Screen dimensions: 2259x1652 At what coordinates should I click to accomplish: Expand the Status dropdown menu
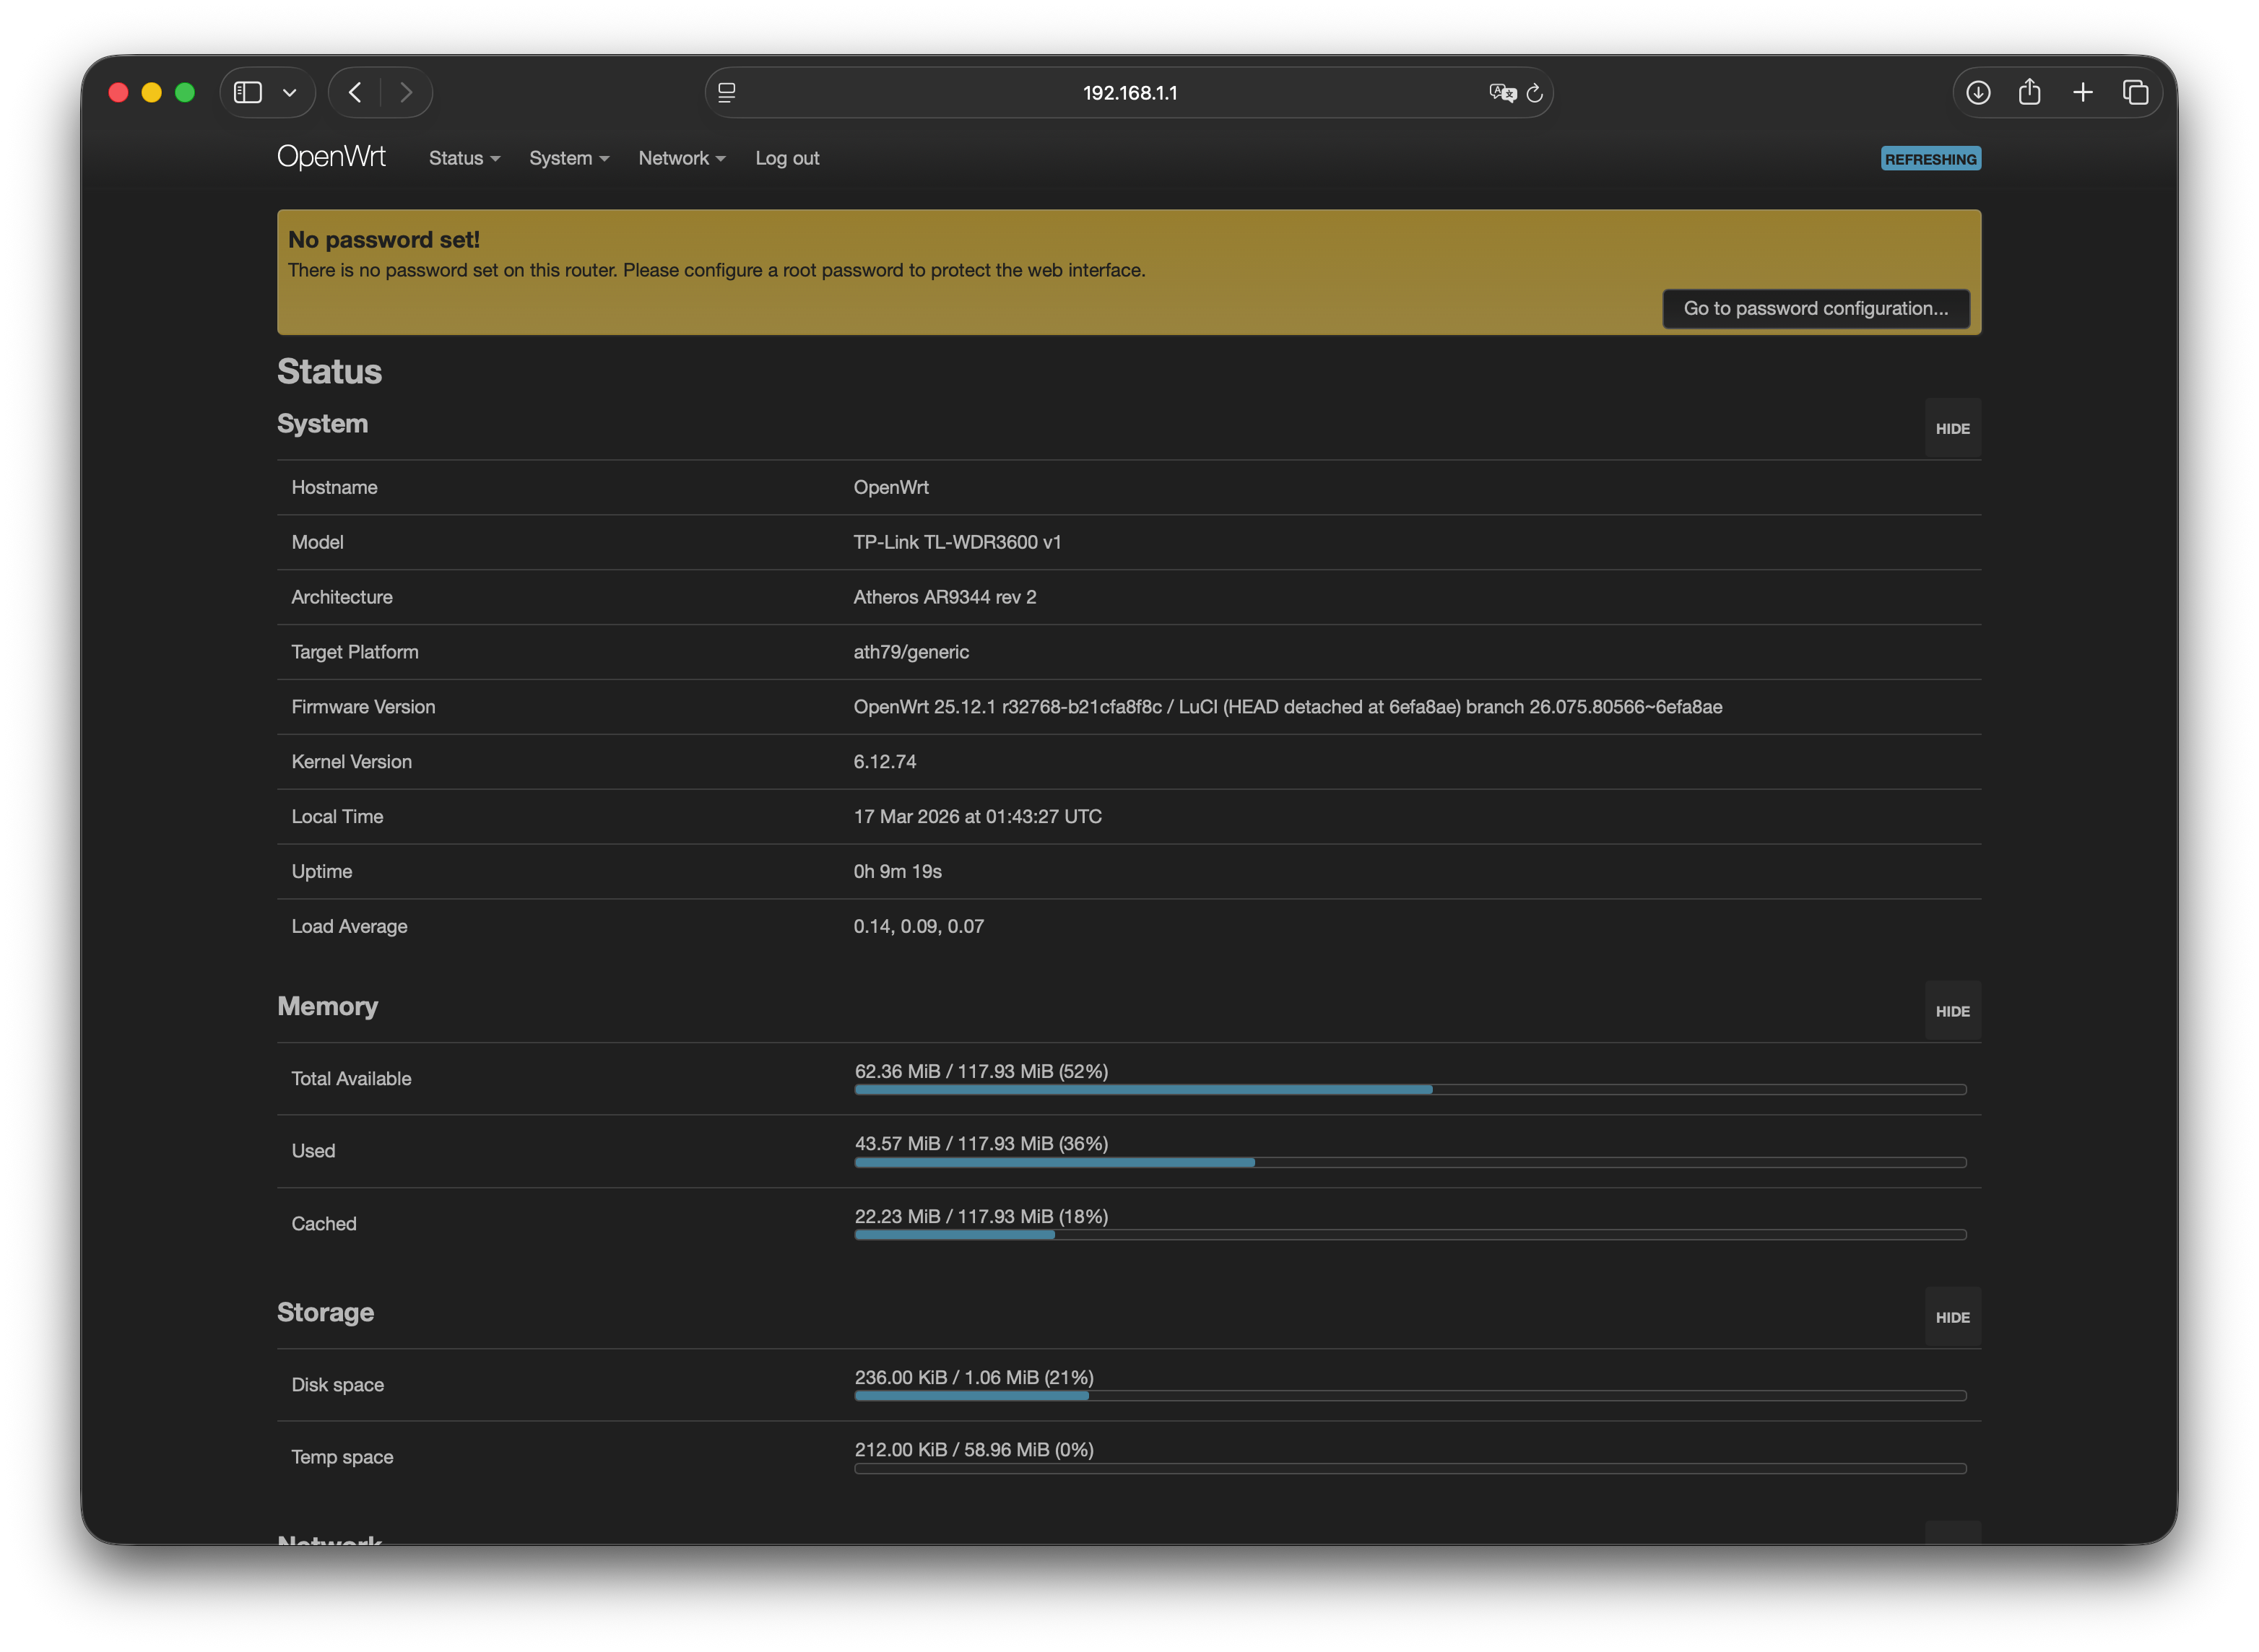(x=464, y=158)
